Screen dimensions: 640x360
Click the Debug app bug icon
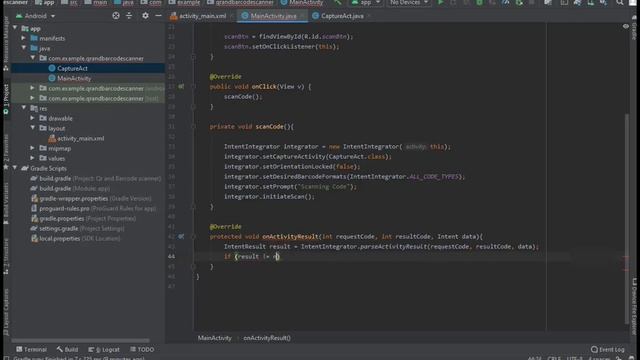pyautogui.click(x=480, y=2)
